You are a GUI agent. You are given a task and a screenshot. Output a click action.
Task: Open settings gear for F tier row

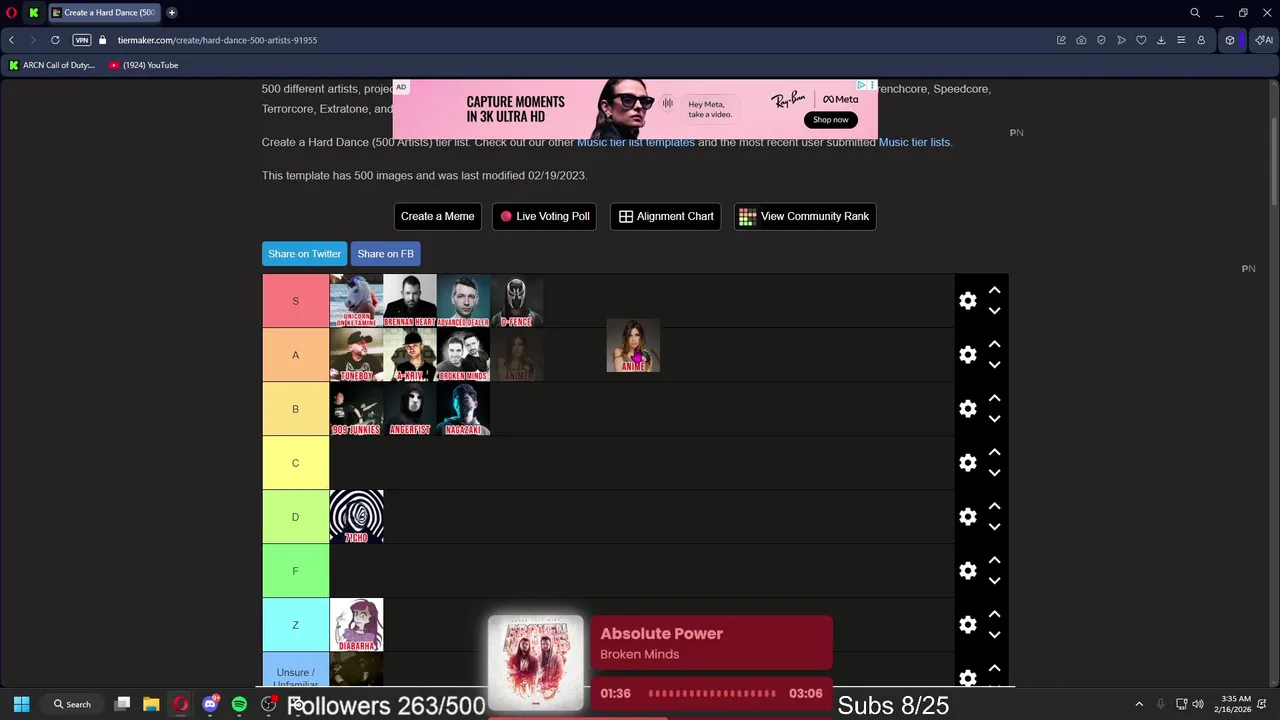(x=968, y=571)
